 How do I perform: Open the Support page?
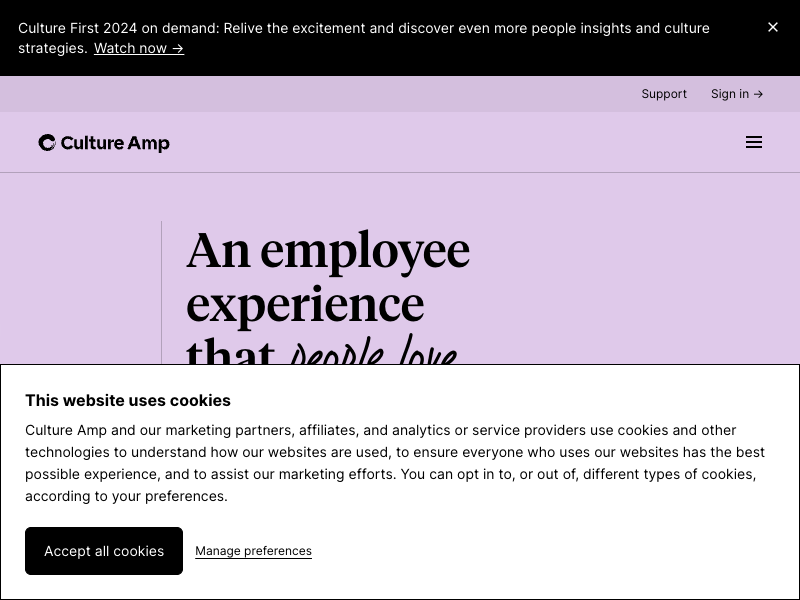[664, 94]
